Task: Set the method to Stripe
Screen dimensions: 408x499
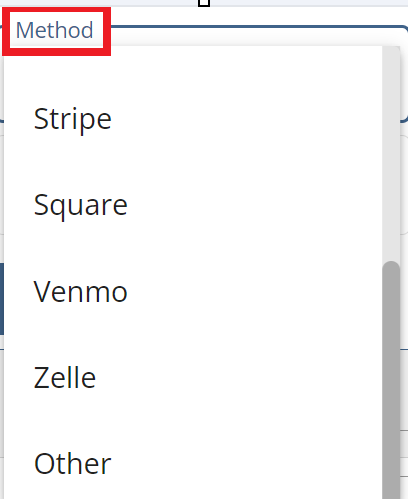Action: [x=193, y=119]
